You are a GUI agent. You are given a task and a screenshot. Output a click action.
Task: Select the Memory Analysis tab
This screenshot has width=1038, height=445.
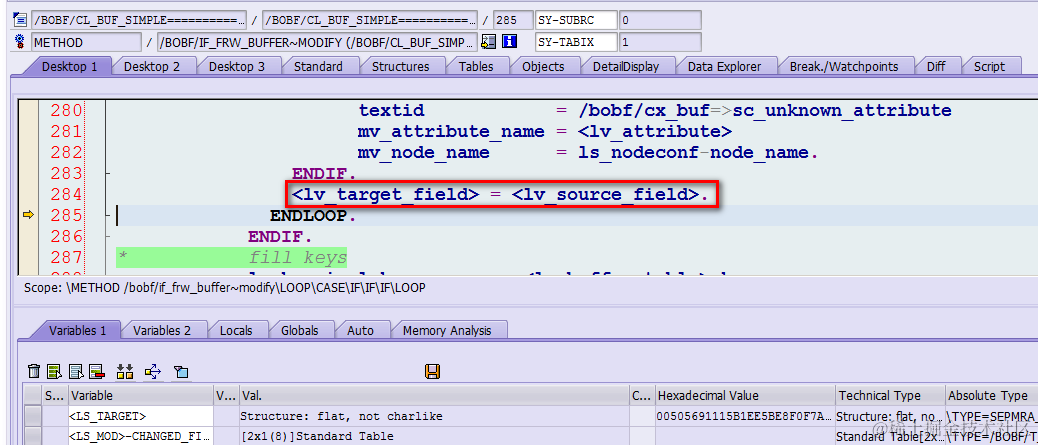tap(447, 330)
